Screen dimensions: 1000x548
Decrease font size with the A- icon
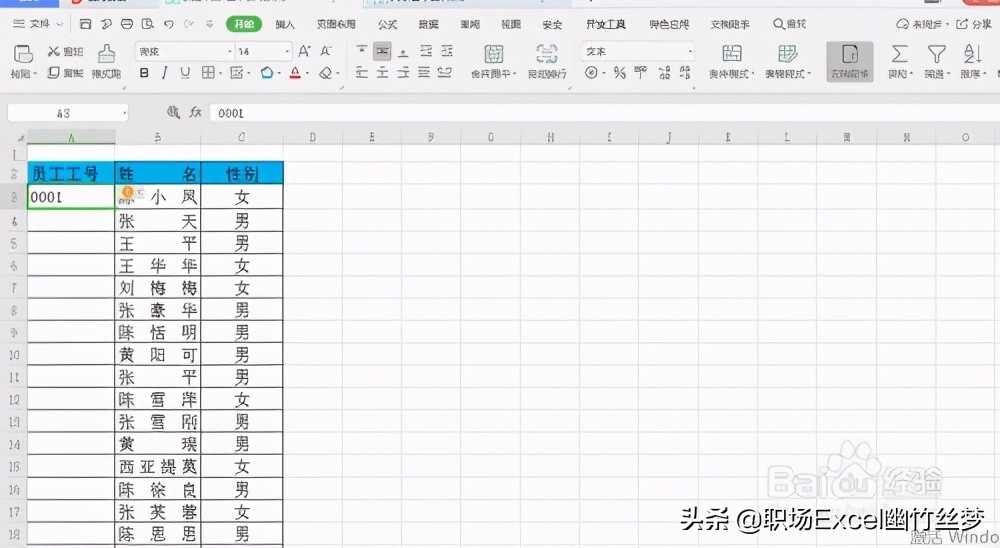[x=326, y=51]
